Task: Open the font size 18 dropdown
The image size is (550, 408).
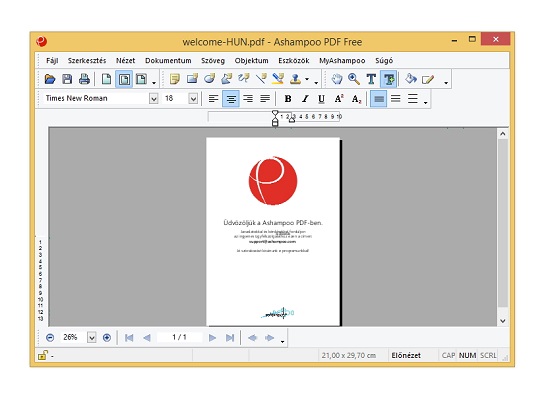Action: [x=193, y=99]
